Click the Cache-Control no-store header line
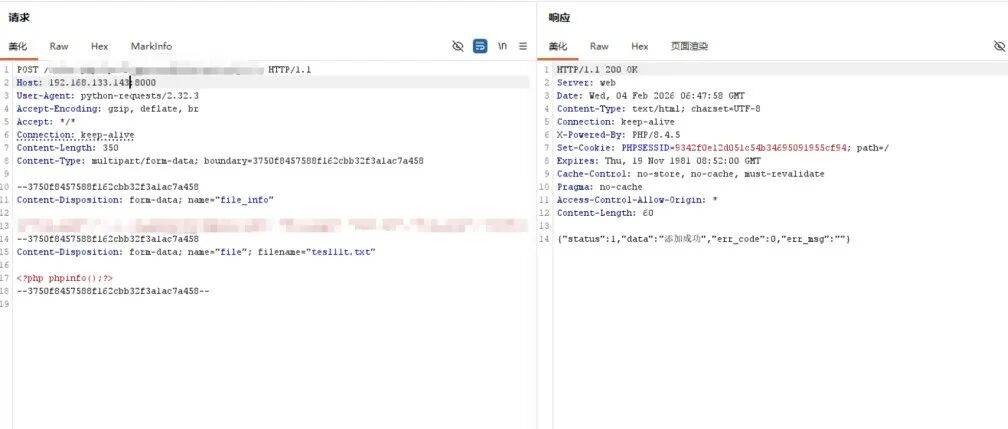This screenshot has width=1008, height=429. (x=690, y=174)
